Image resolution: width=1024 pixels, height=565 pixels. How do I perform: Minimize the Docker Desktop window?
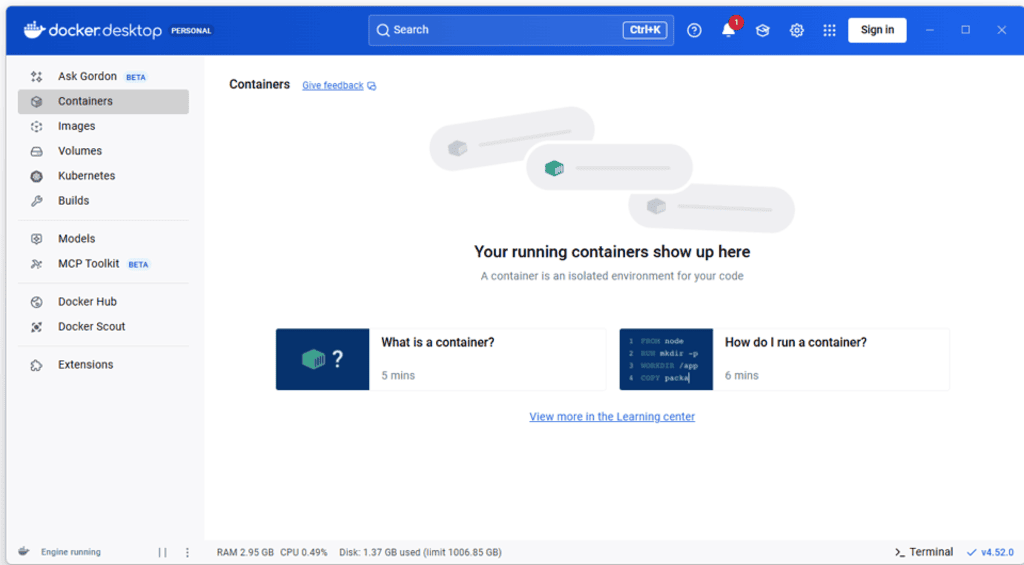pyautogui.click(x=930, y=30)
